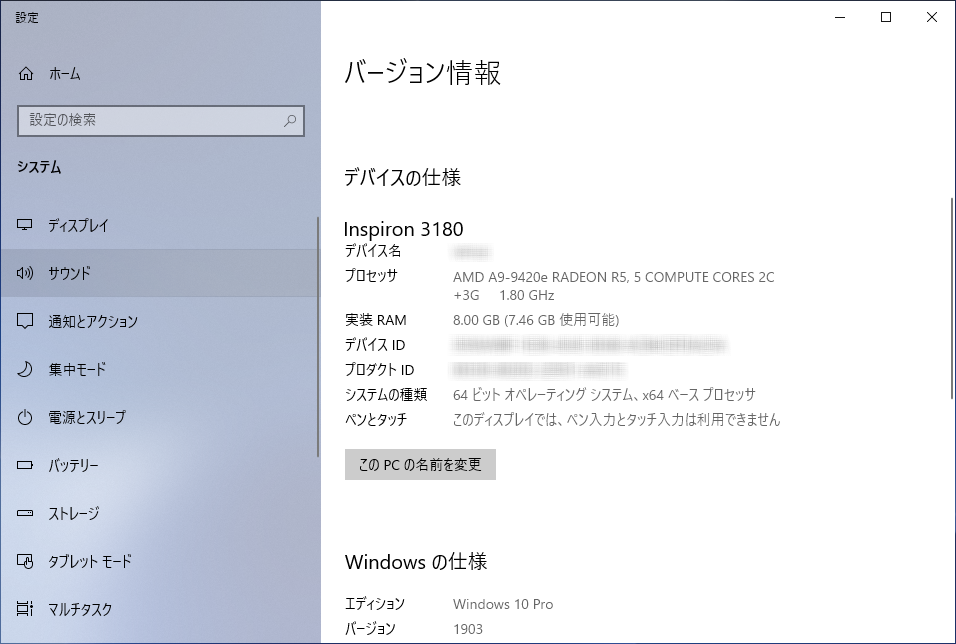
Task: Click the Inspiron 3180 model name
Action: click(404, 229)
